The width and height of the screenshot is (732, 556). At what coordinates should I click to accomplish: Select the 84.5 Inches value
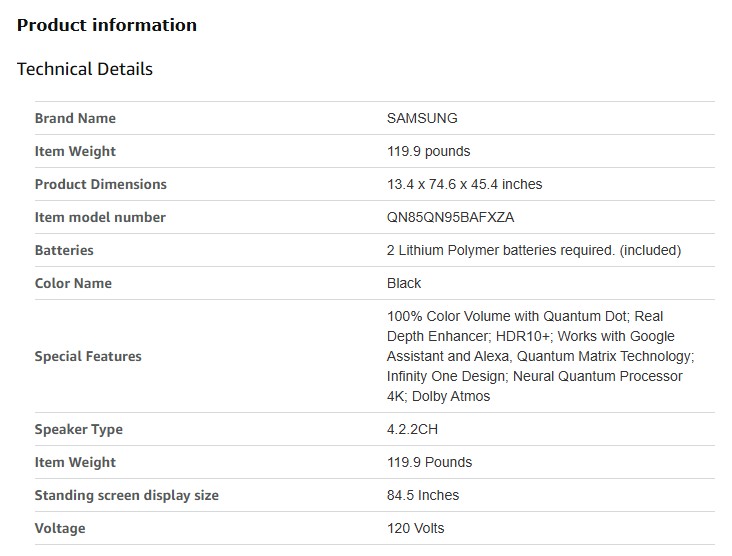[423, 495]
